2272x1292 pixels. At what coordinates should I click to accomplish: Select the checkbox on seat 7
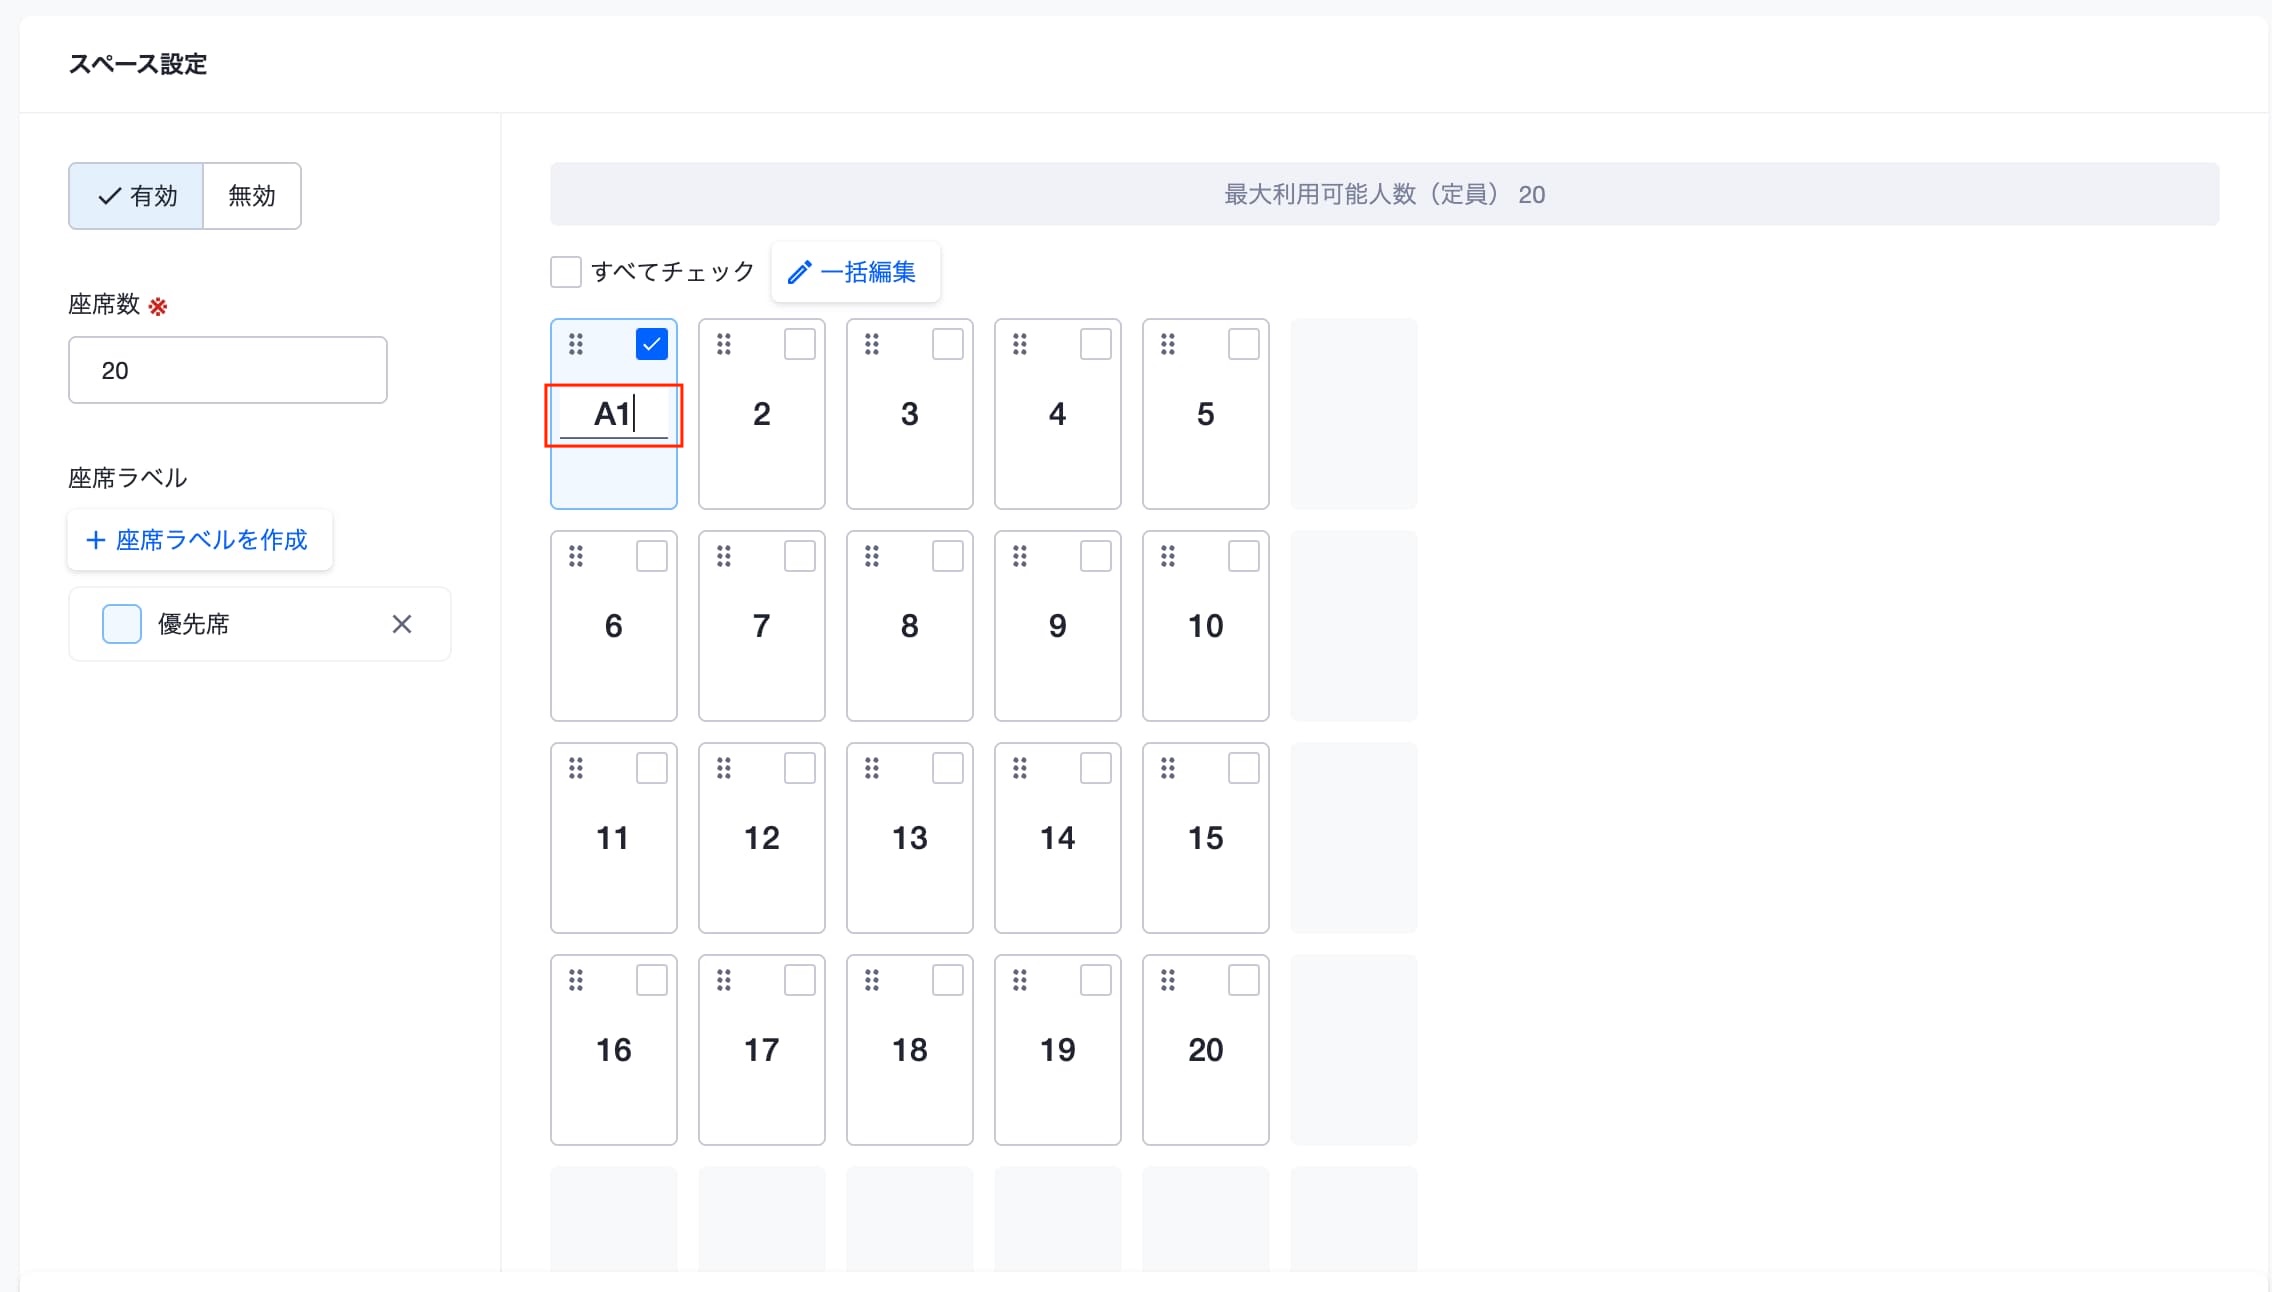(800, 556)
